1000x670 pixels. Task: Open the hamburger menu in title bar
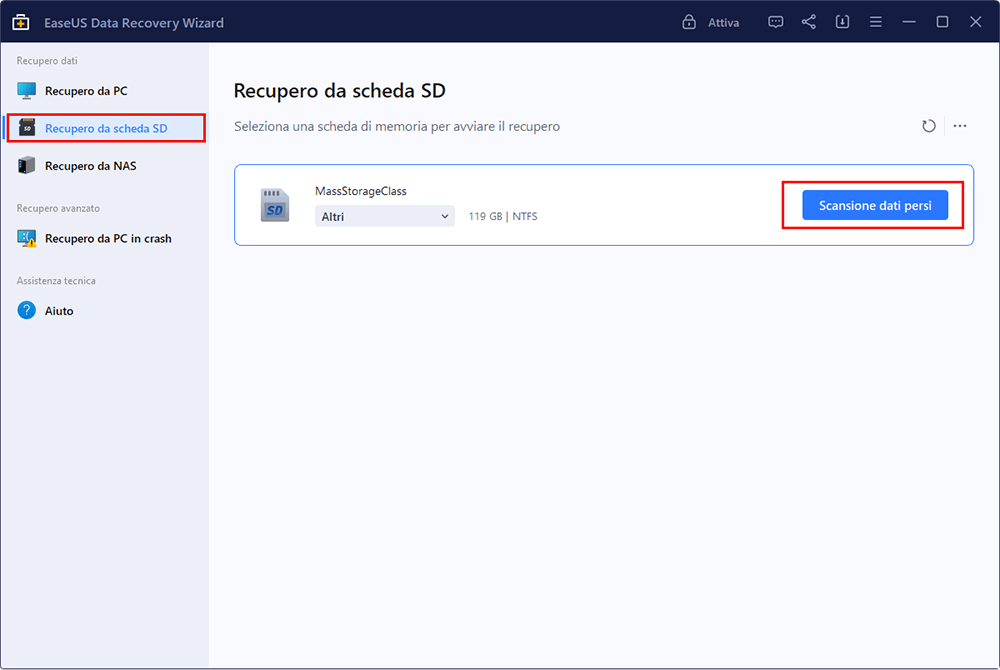[876, 22]
